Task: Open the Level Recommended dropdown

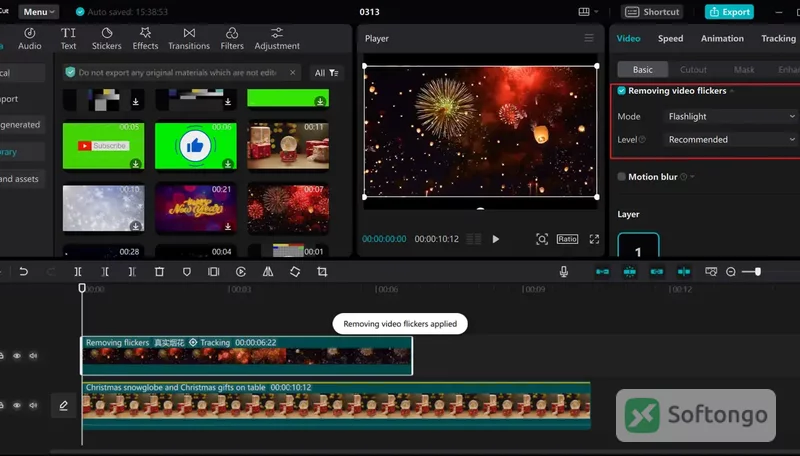Action: 731,139
